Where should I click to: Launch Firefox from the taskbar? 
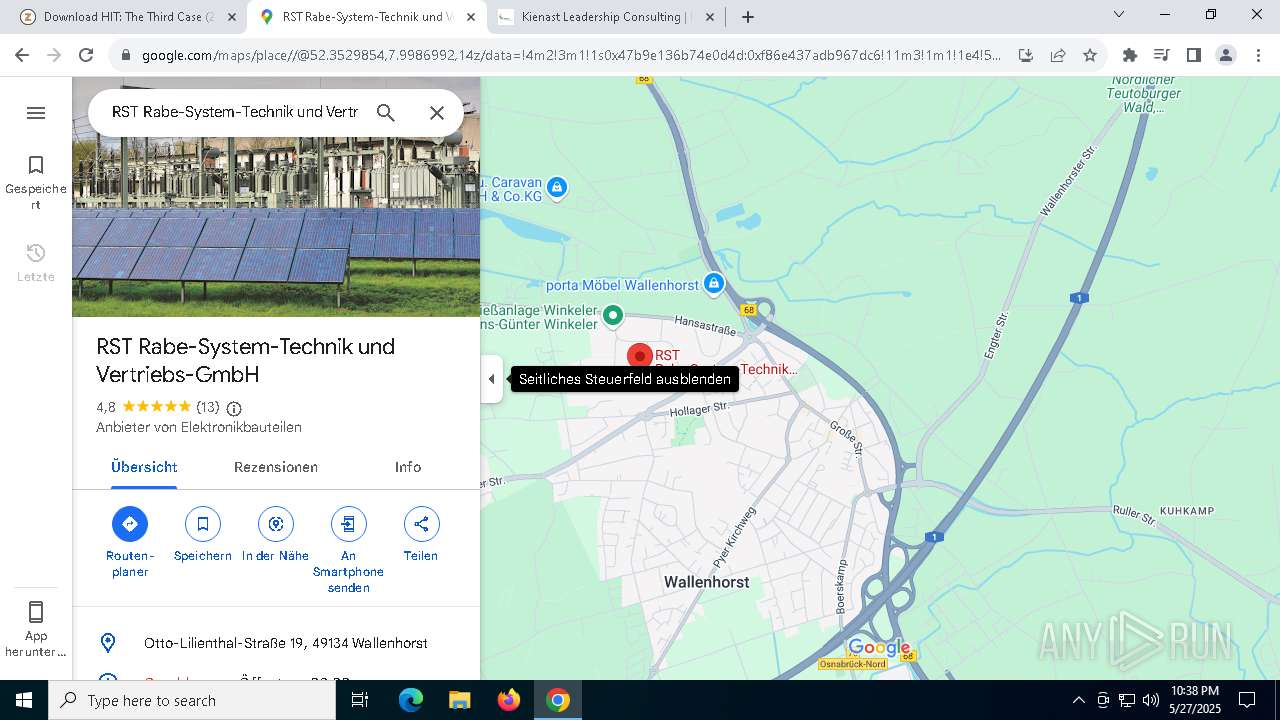click(509, 700)
